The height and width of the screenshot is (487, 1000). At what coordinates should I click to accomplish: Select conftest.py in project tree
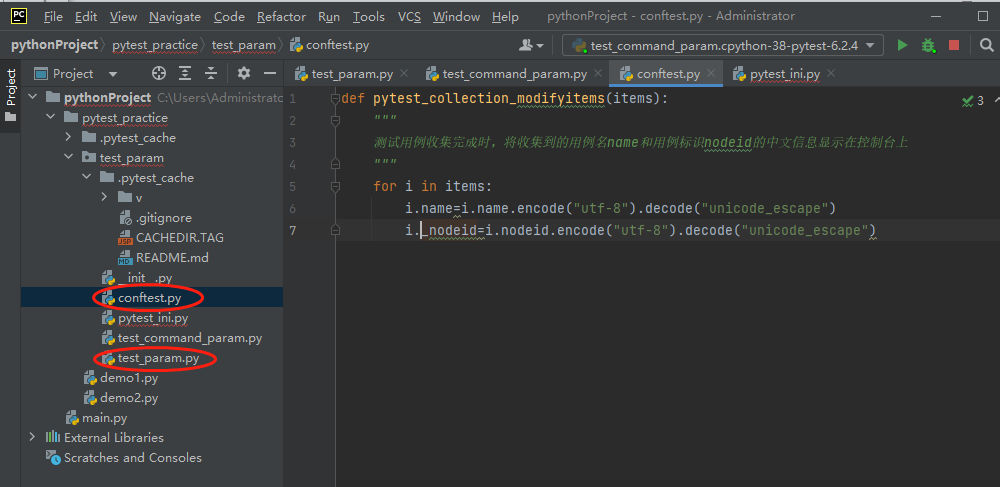pos(149,298)
